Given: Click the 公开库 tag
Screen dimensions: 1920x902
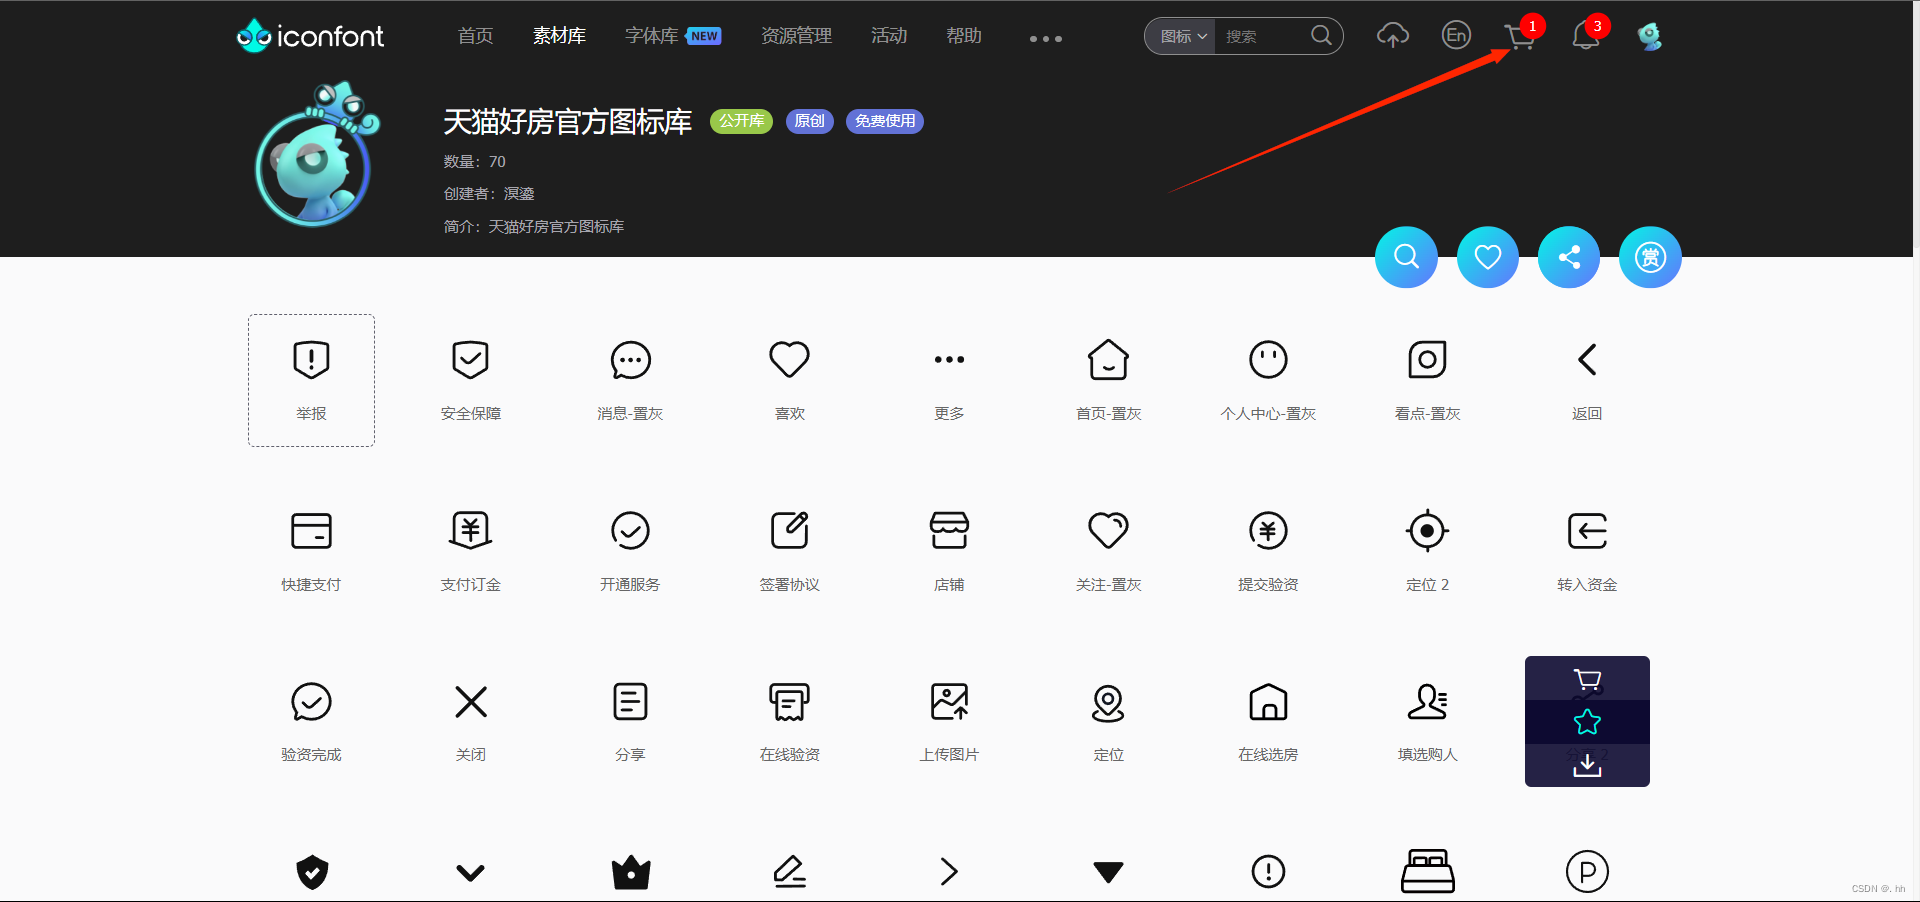Looking at the screenshot, I should 741,121.
